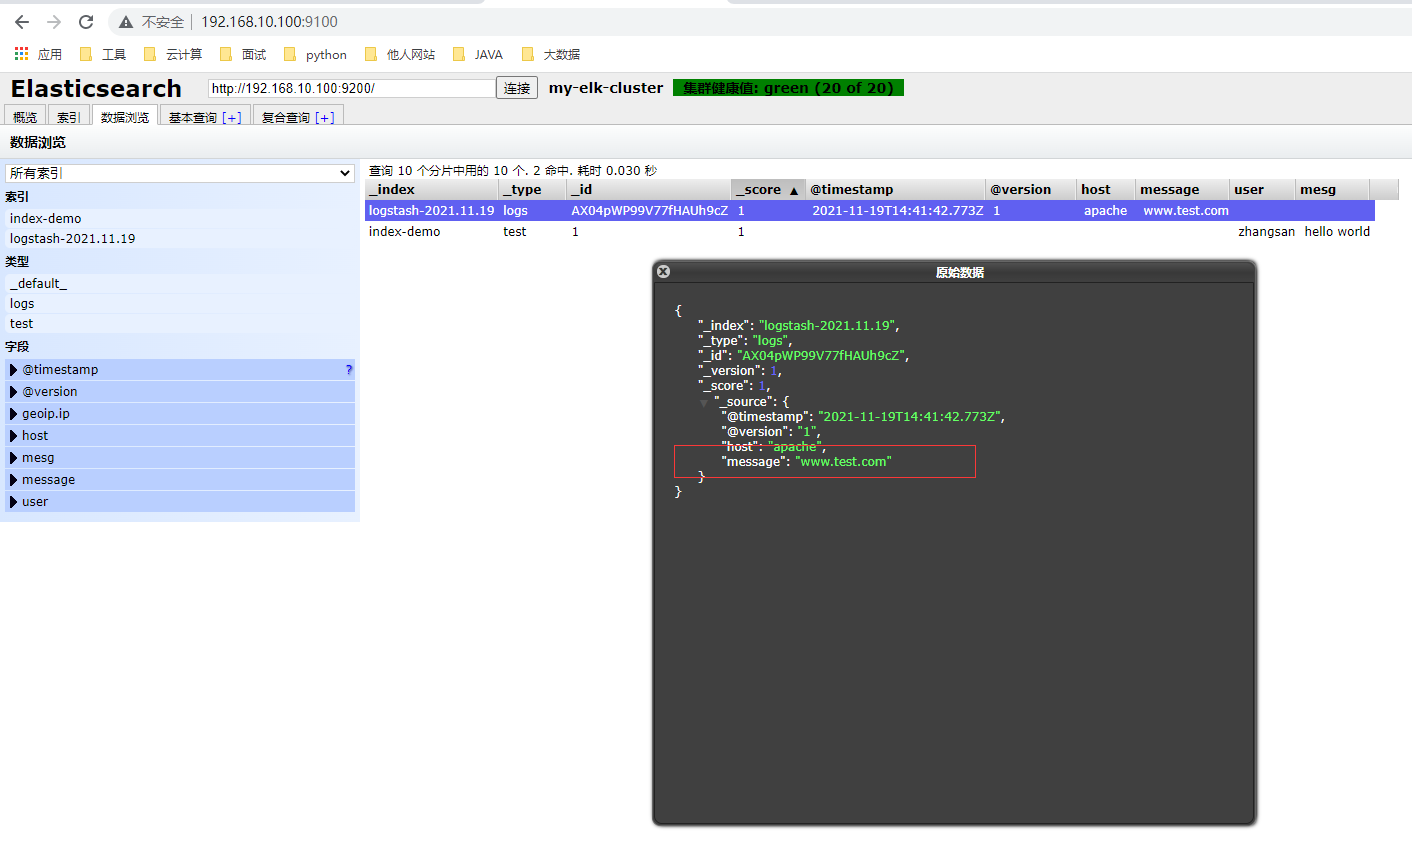Click the not-secure warning icon
Viewport: 1412px width, 852px height.
click(126, 22)
